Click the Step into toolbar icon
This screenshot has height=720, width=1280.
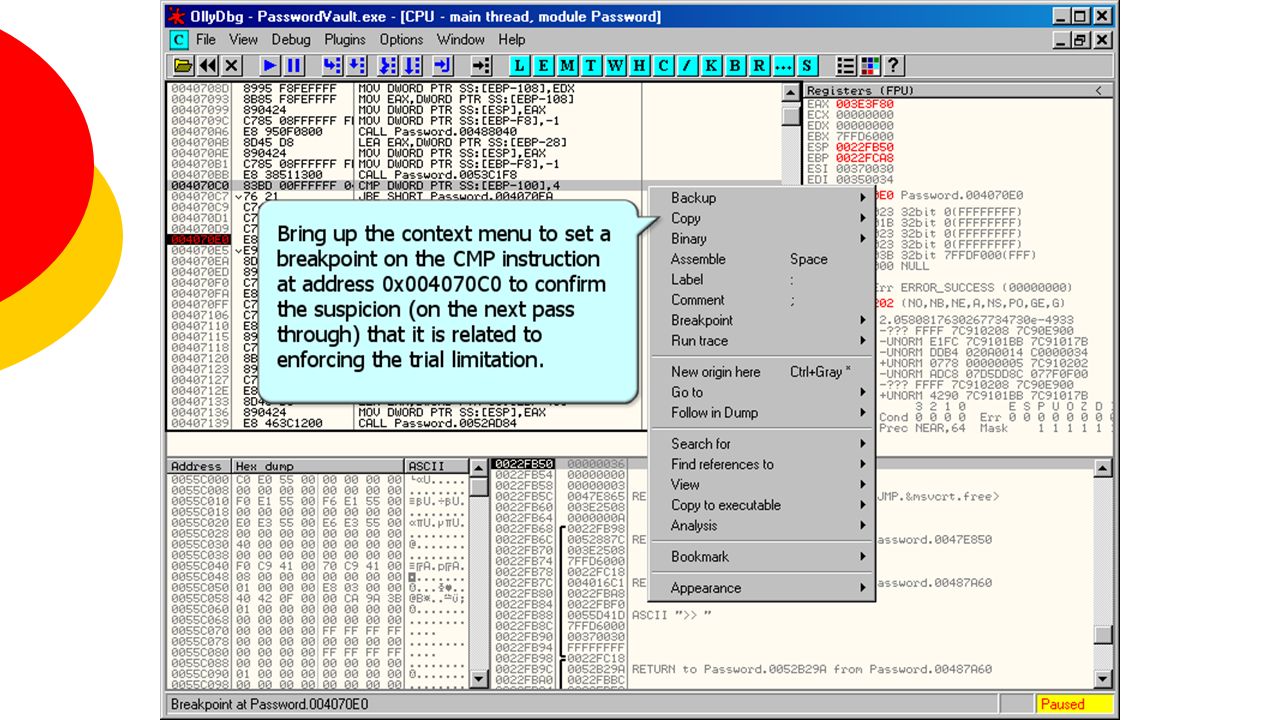[332, 66]
